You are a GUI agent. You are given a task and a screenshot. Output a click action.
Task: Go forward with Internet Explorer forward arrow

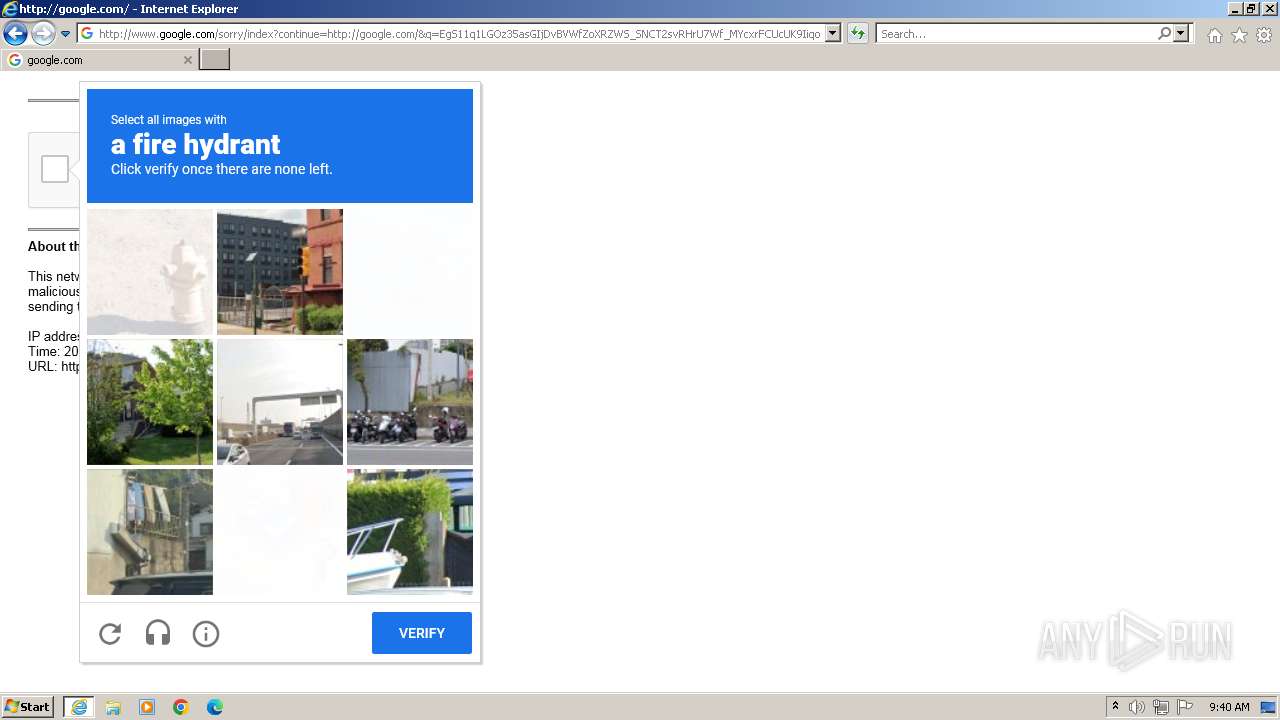(x=42, y=34)
